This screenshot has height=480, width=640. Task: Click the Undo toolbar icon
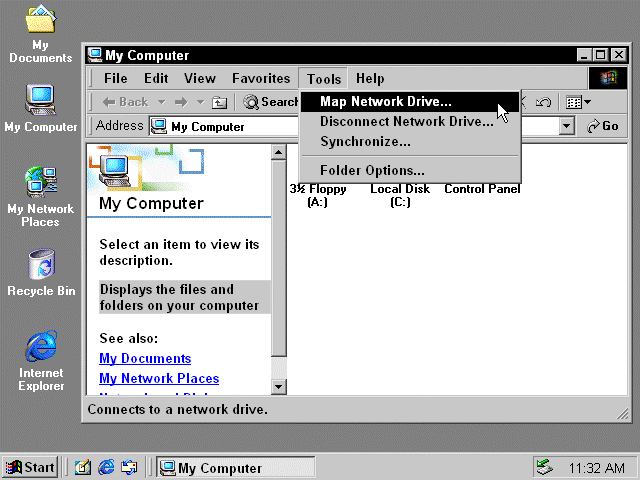click(543, 102)
